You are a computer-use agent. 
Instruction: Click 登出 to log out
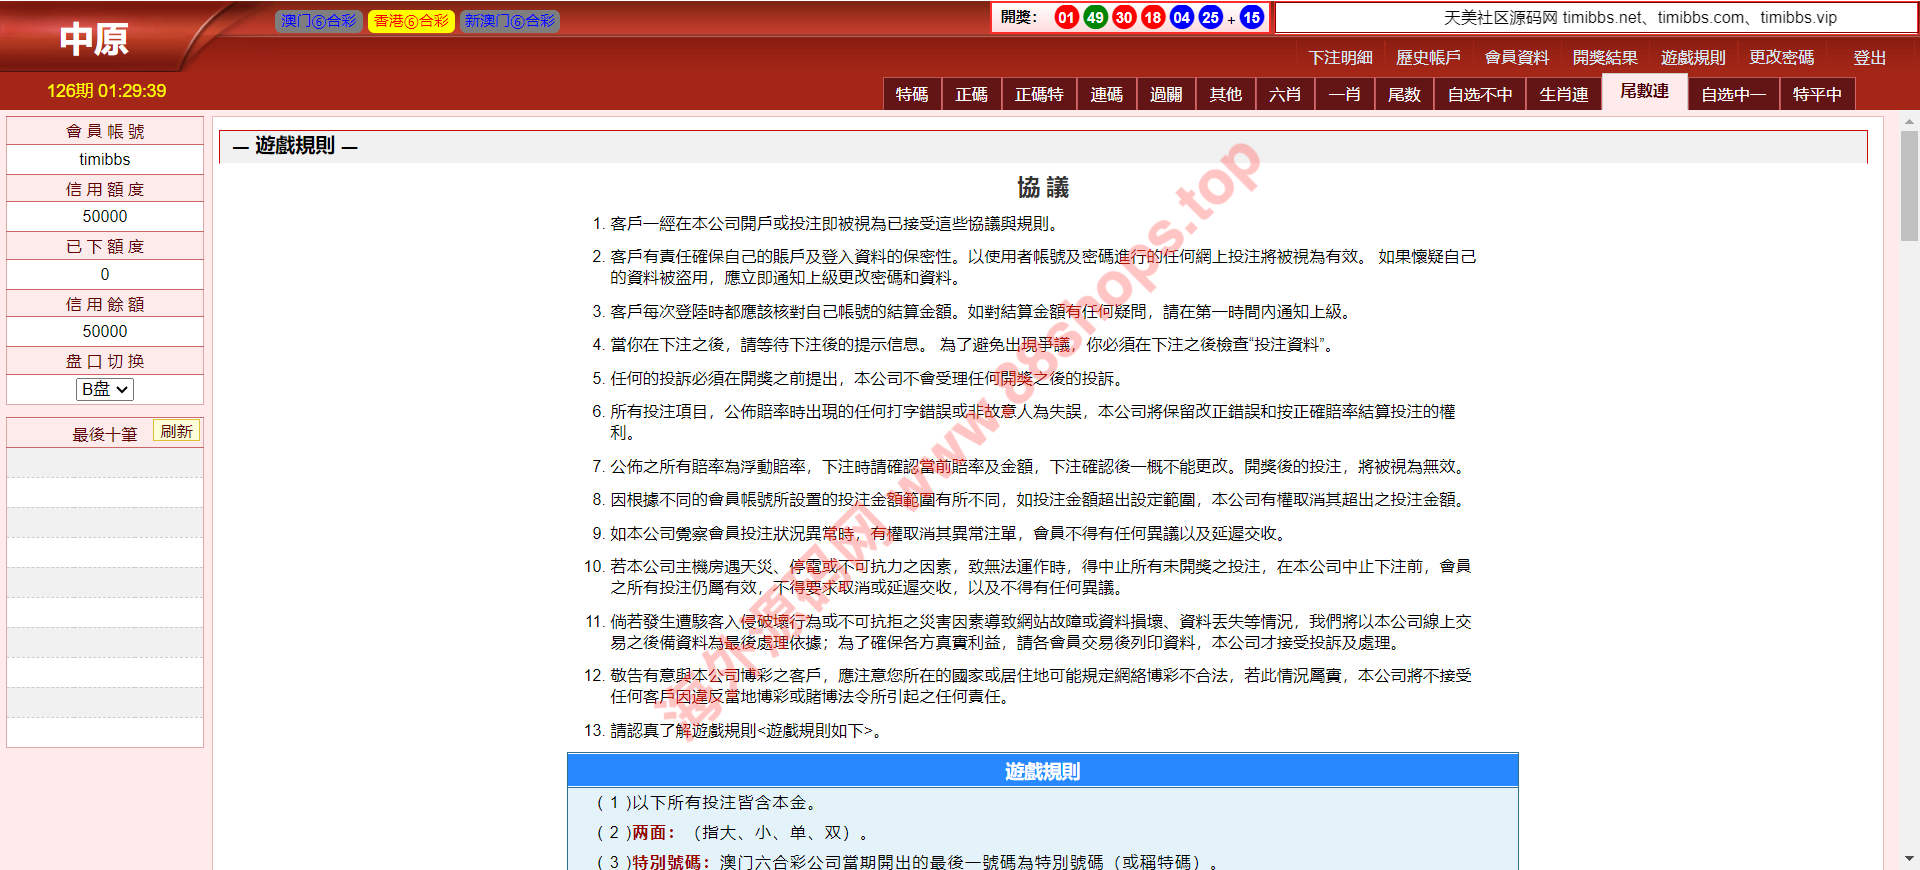(1869, 58)
